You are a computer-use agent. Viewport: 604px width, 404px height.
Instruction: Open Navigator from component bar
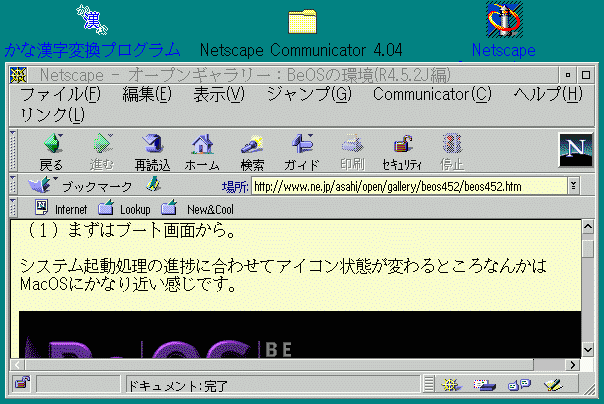point(451,384)
